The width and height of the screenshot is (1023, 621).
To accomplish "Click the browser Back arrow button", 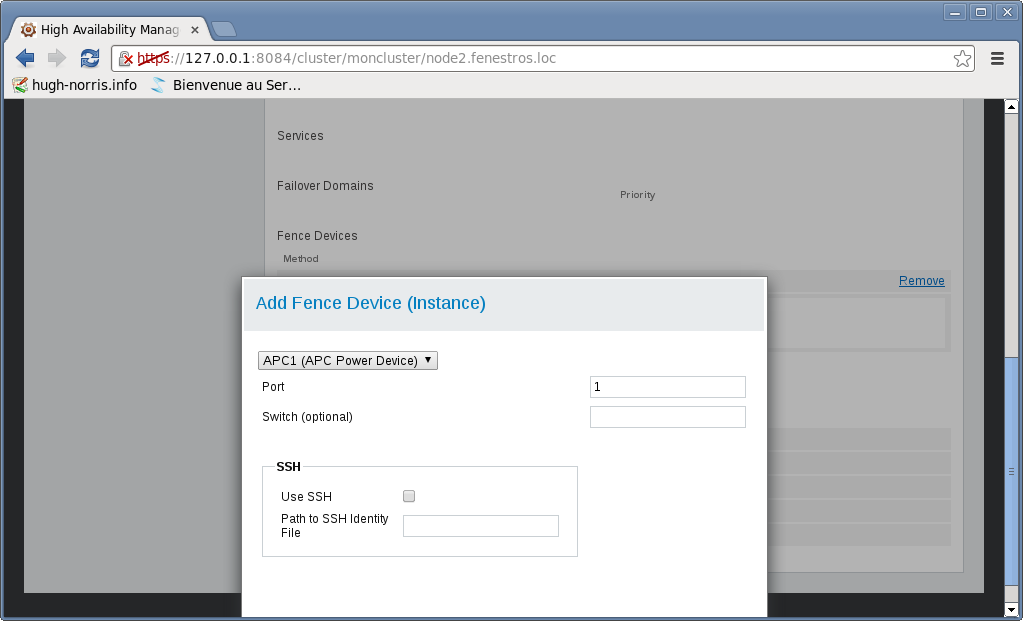I will click(x=25, y=58).
